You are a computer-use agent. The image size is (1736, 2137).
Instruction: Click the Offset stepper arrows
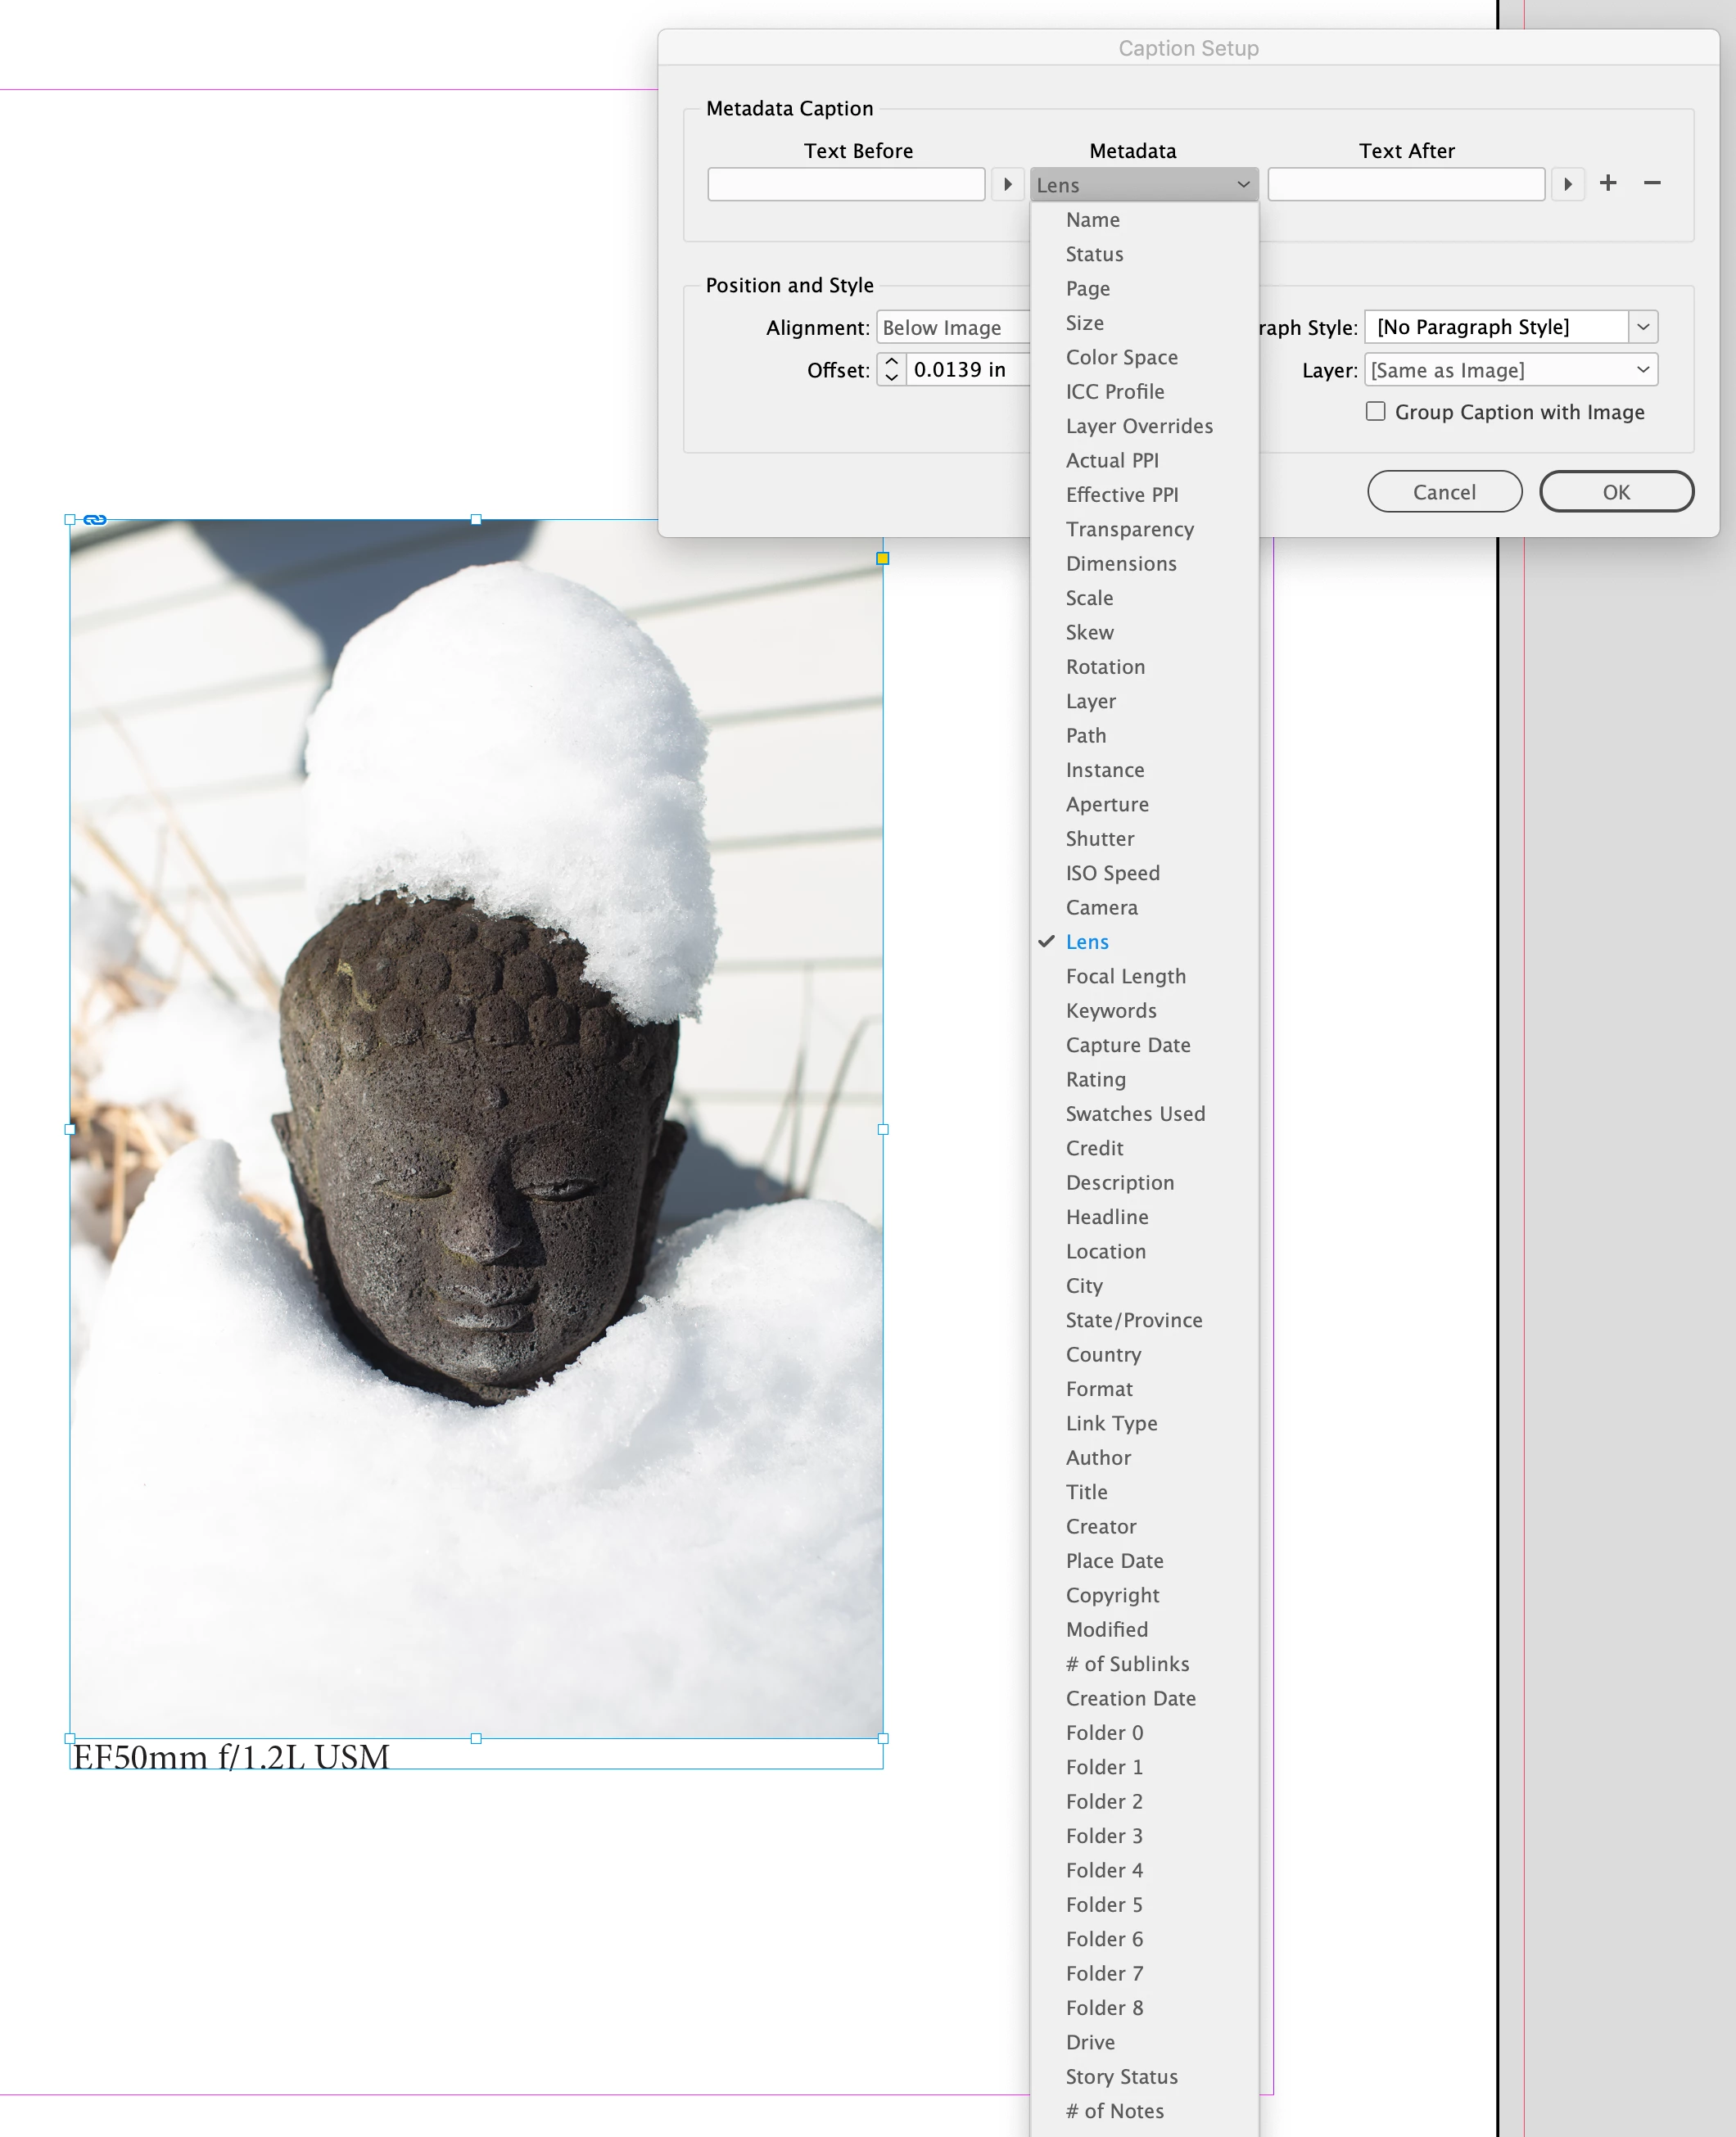coord(891,369)
